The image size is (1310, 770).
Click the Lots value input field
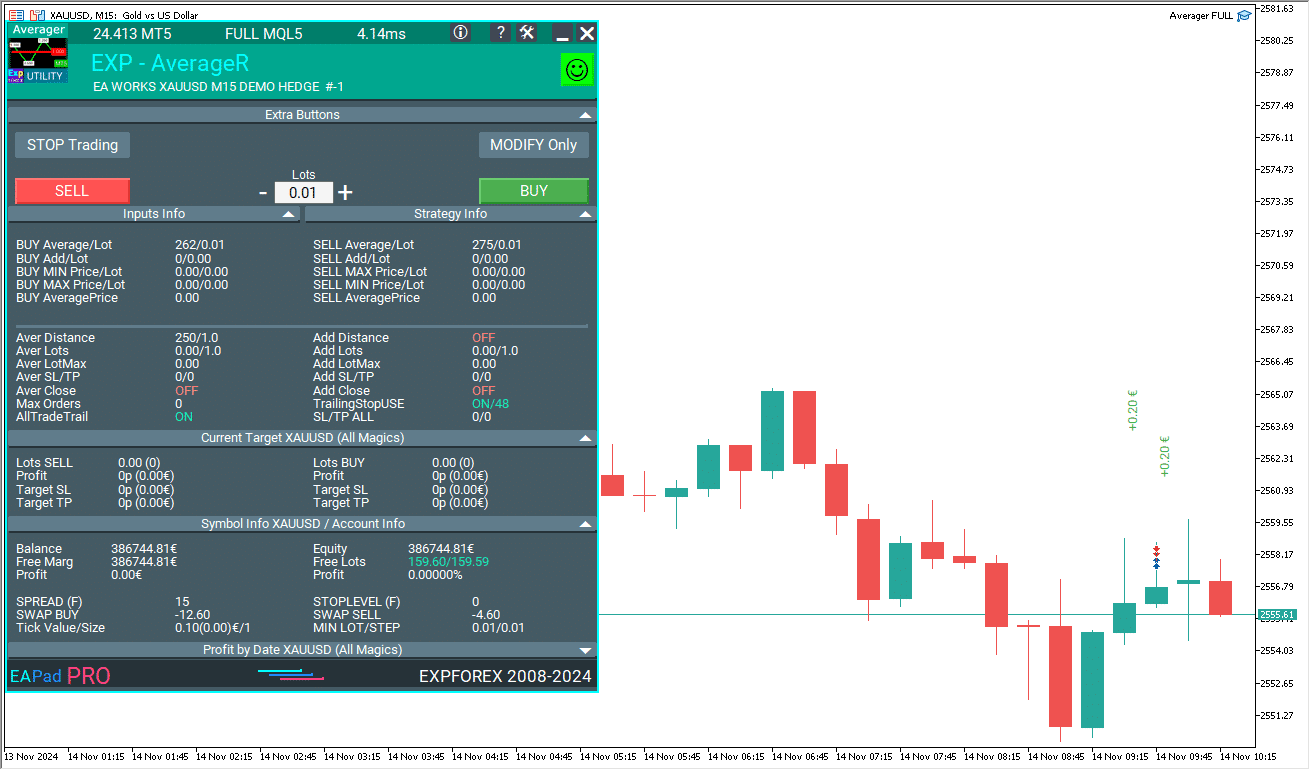[x=303, y=193]
